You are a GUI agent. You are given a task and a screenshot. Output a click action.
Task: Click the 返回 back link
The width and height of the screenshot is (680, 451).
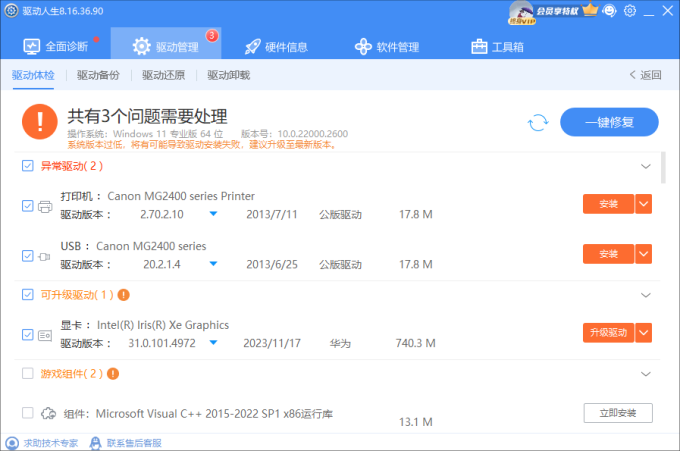click(x=645, y=75)
